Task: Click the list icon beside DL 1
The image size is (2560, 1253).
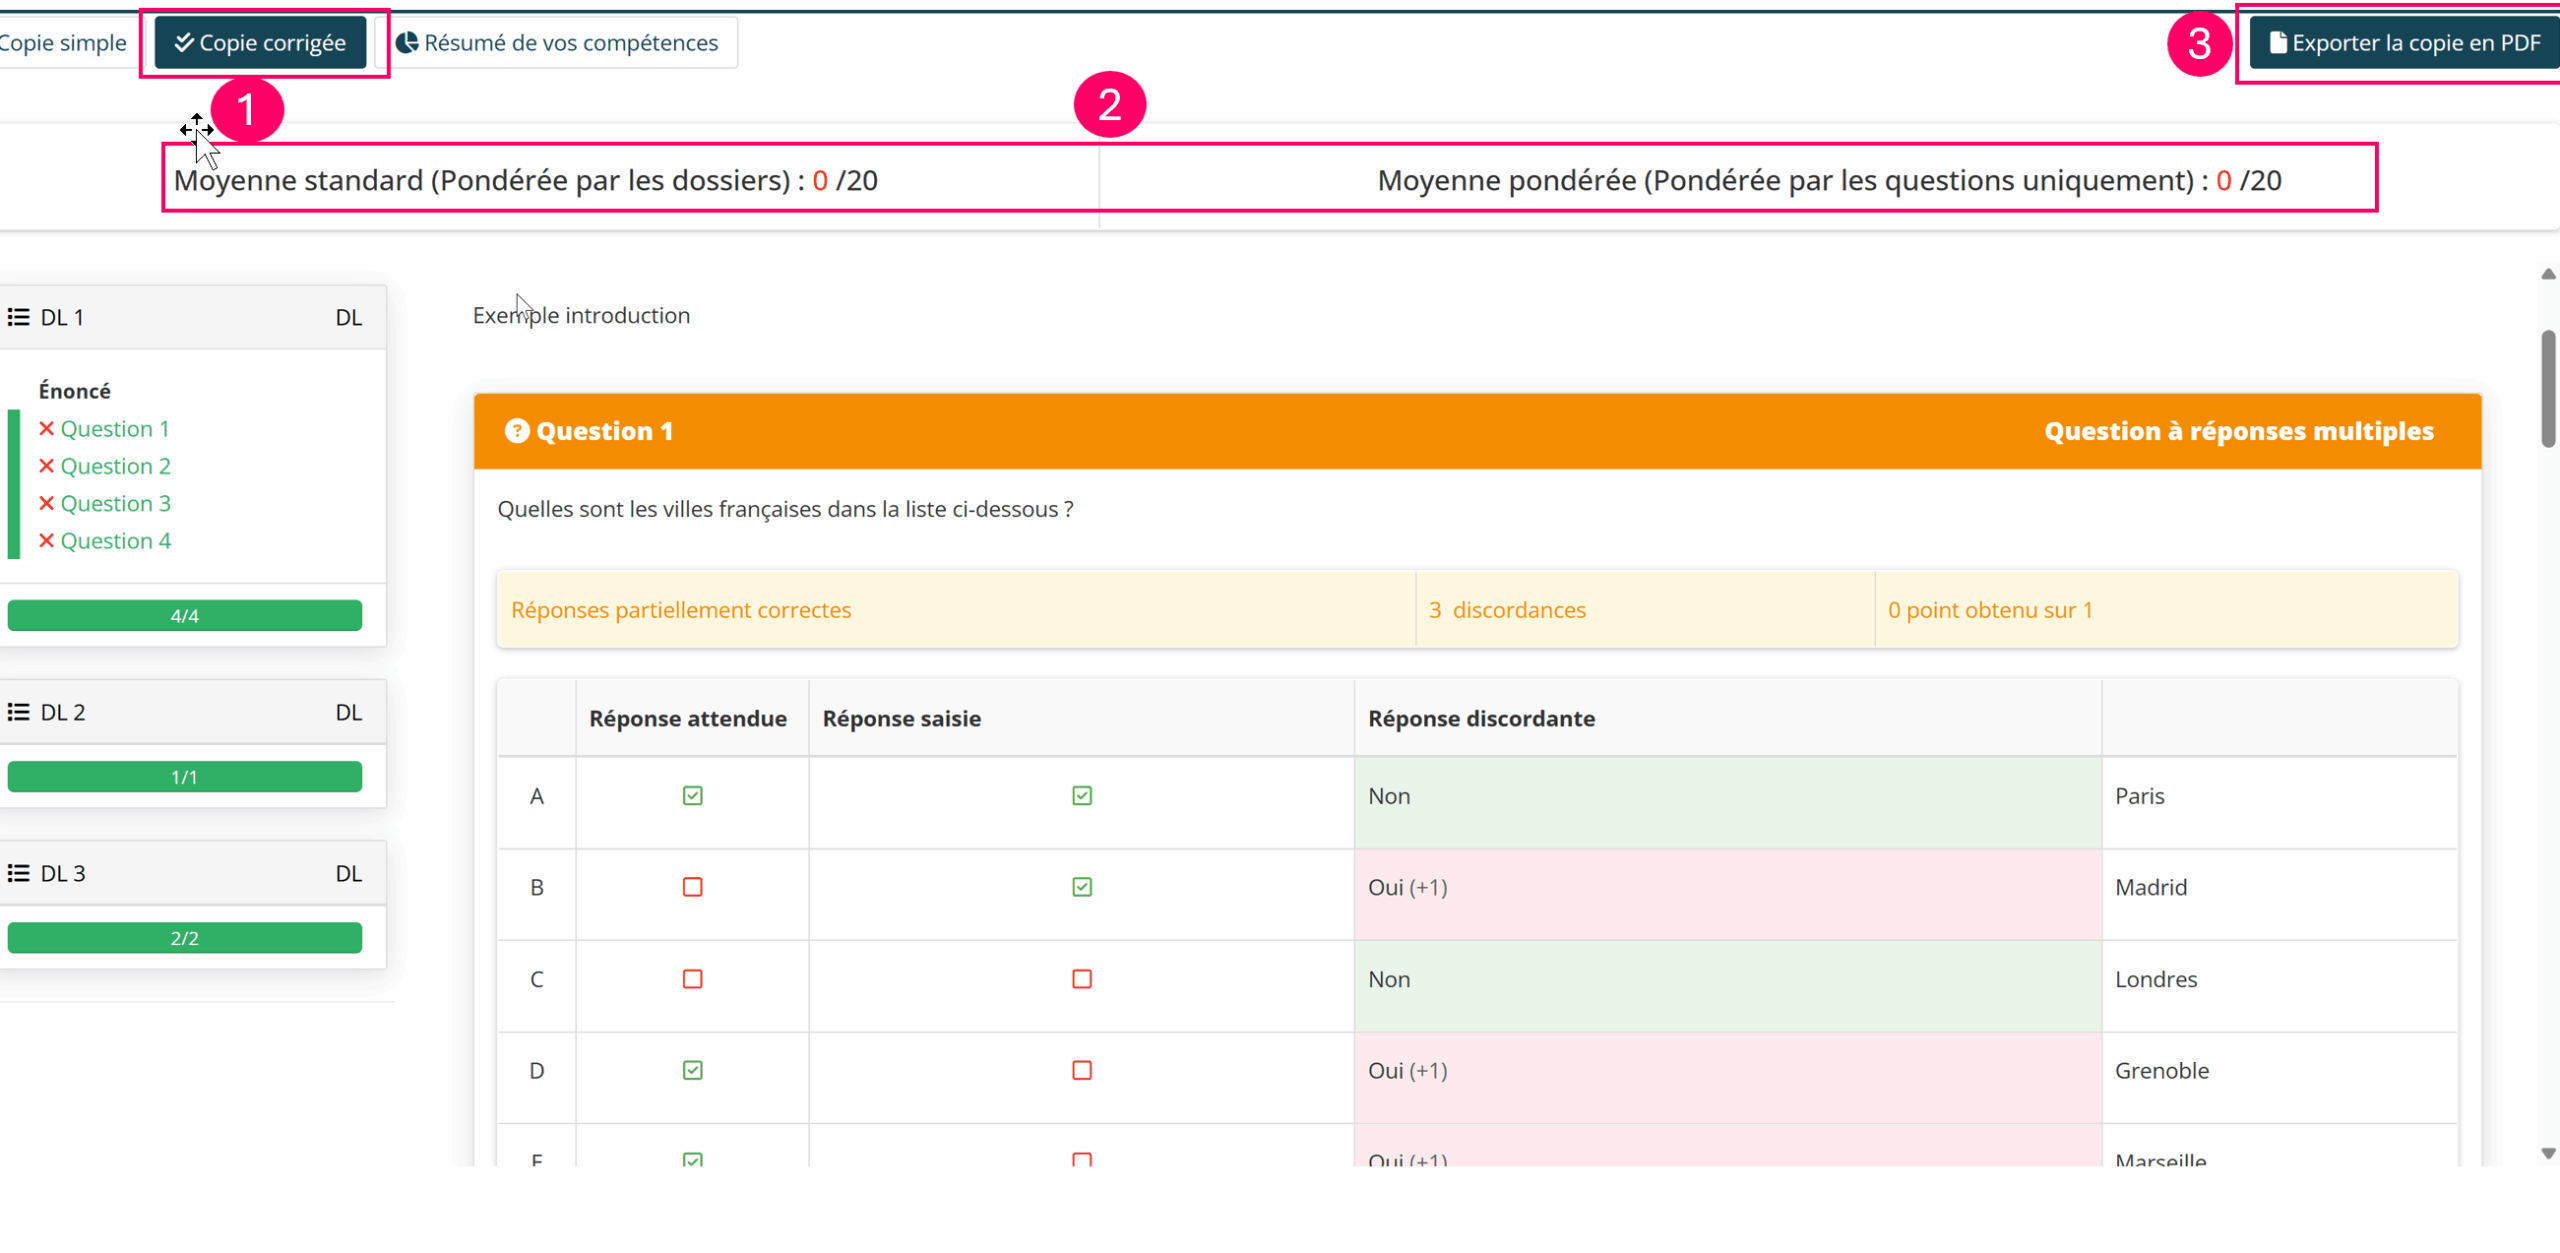Action: point(18,317)
